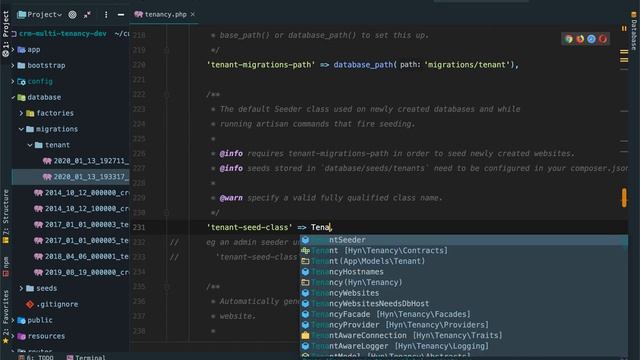Choose TenantSeeder from autocomplete list

pos(464,240)
